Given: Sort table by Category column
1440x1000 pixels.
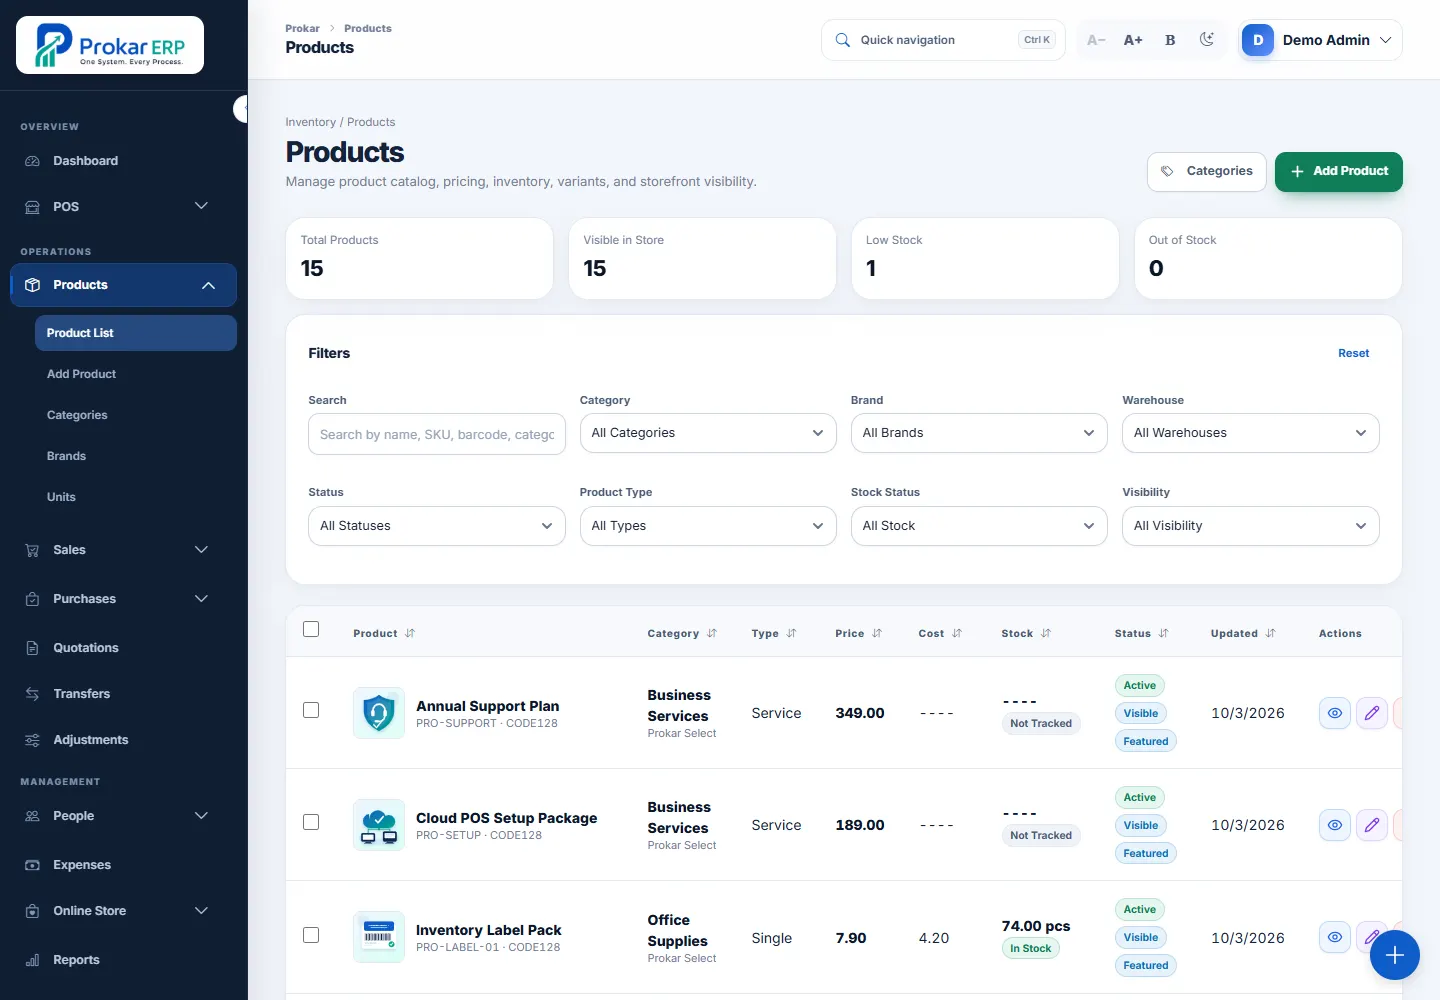Looking at the screenshot, I should click(x=682, y=633).
